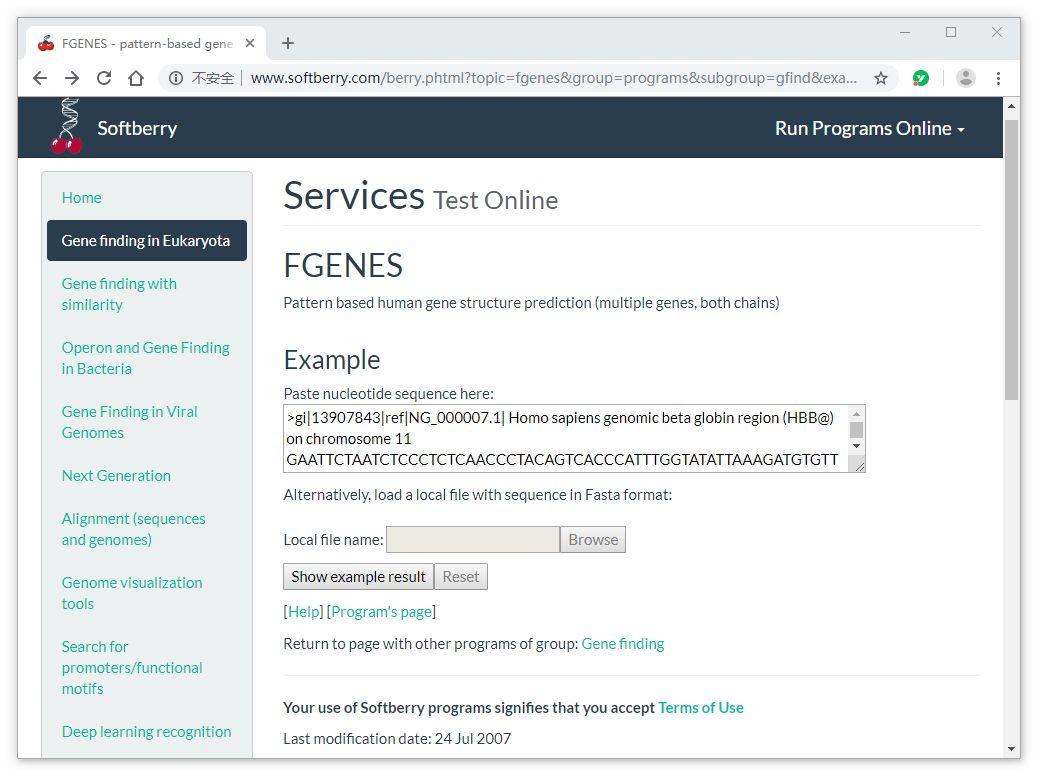
Task: Bookmark this page with the star icon
Action: [881, 78]
